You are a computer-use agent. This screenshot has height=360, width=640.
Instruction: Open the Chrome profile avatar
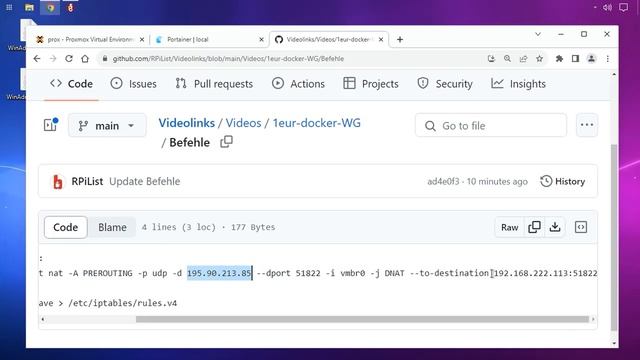click(x=591, y=59)
